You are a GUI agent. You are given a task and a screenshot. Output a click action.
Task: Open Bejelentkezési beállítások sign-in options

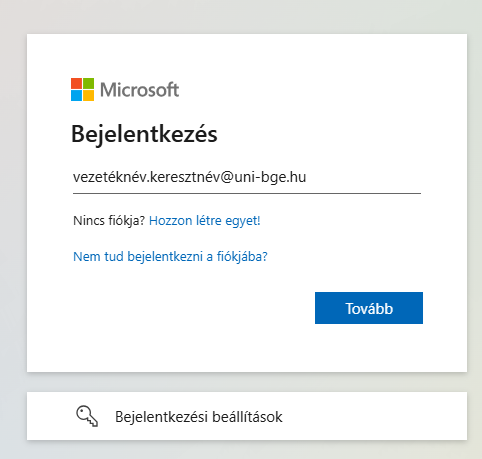pos(247,416)
